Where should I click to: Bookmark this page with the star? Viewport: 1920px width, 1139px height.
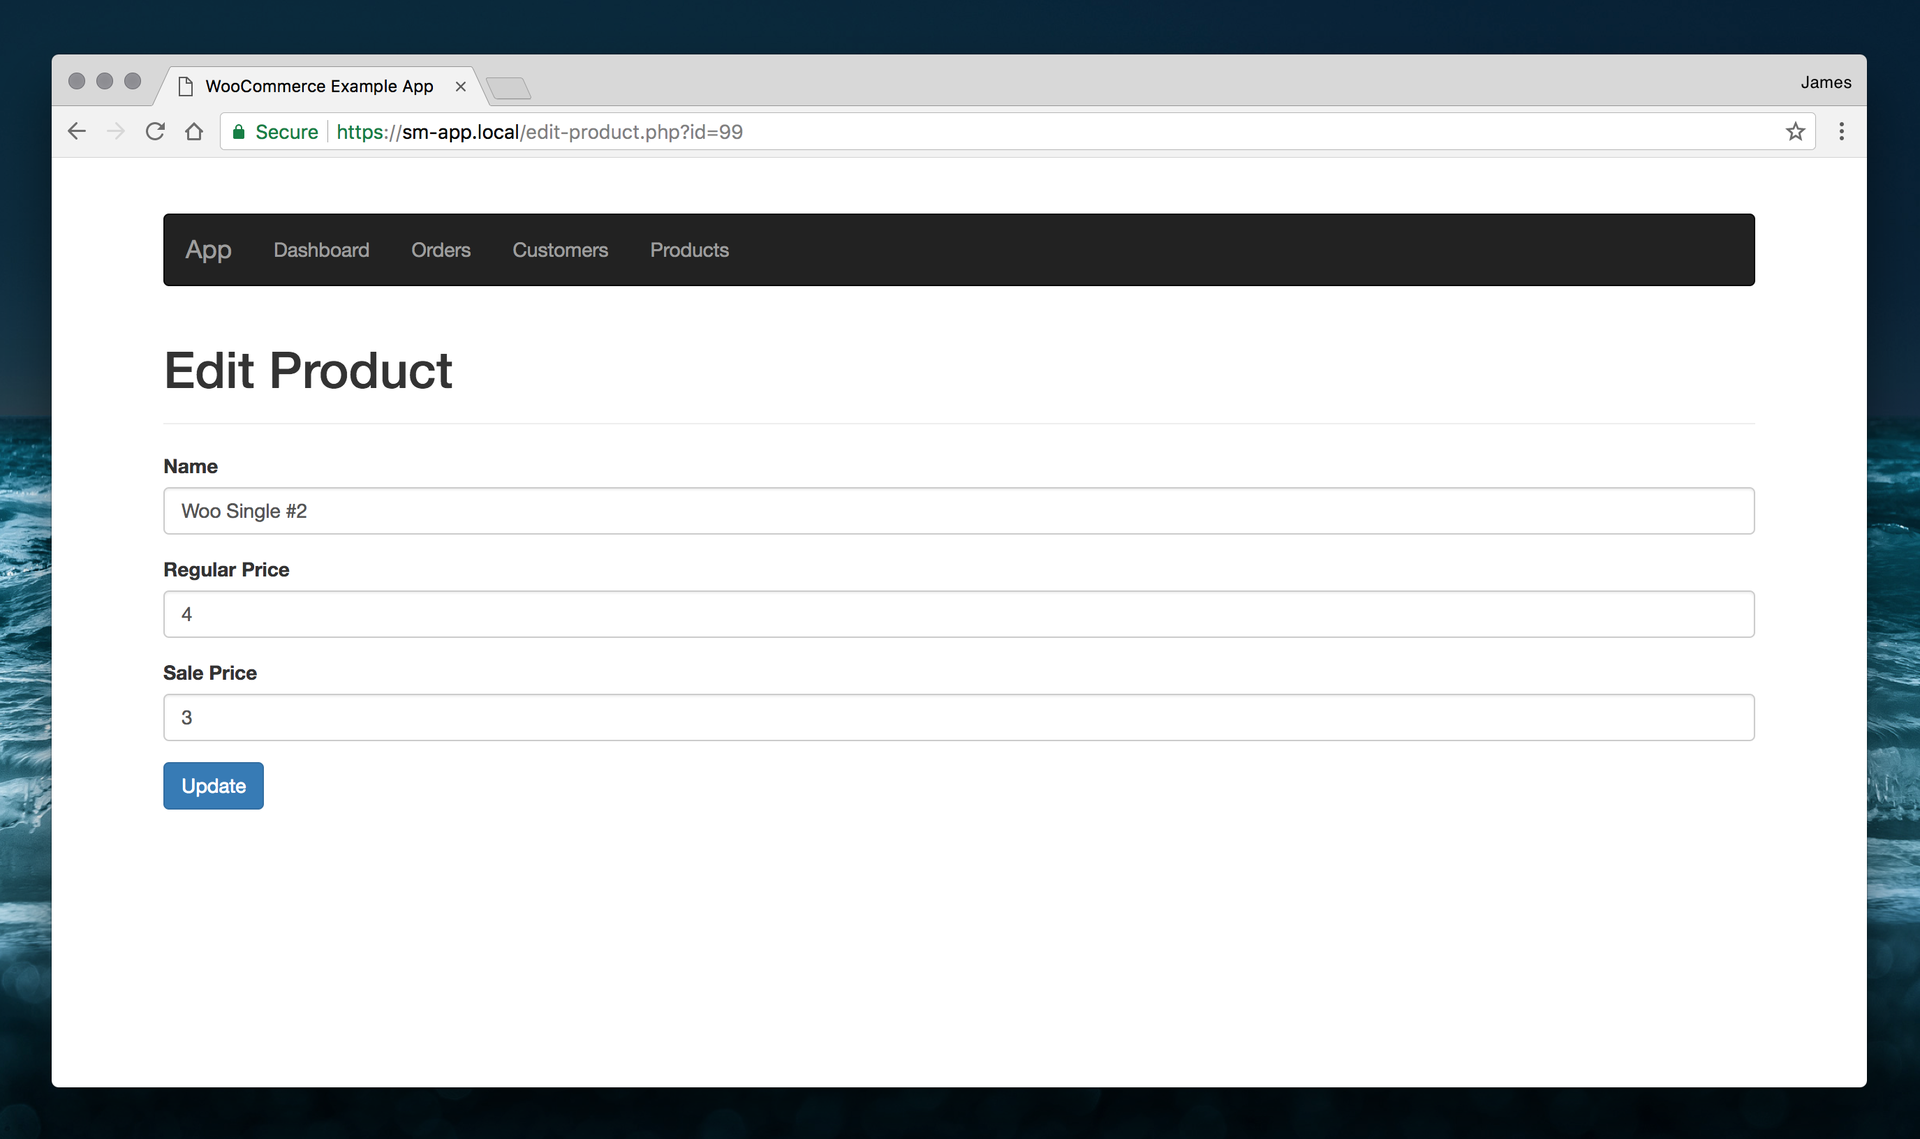1796,131
